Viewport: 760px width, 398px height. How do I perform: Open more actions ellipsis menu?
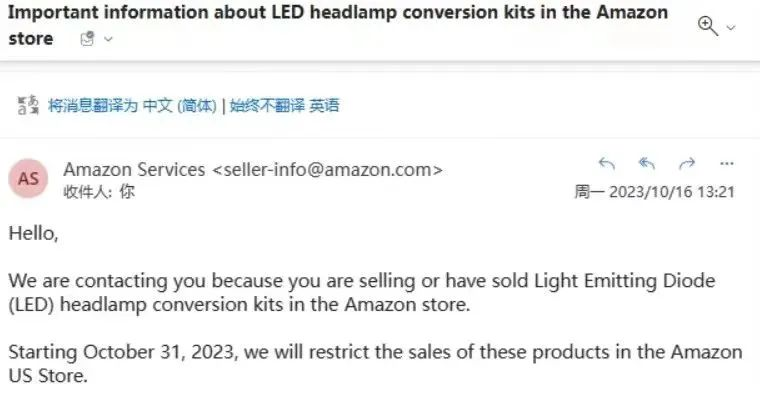tap(727, 164)
